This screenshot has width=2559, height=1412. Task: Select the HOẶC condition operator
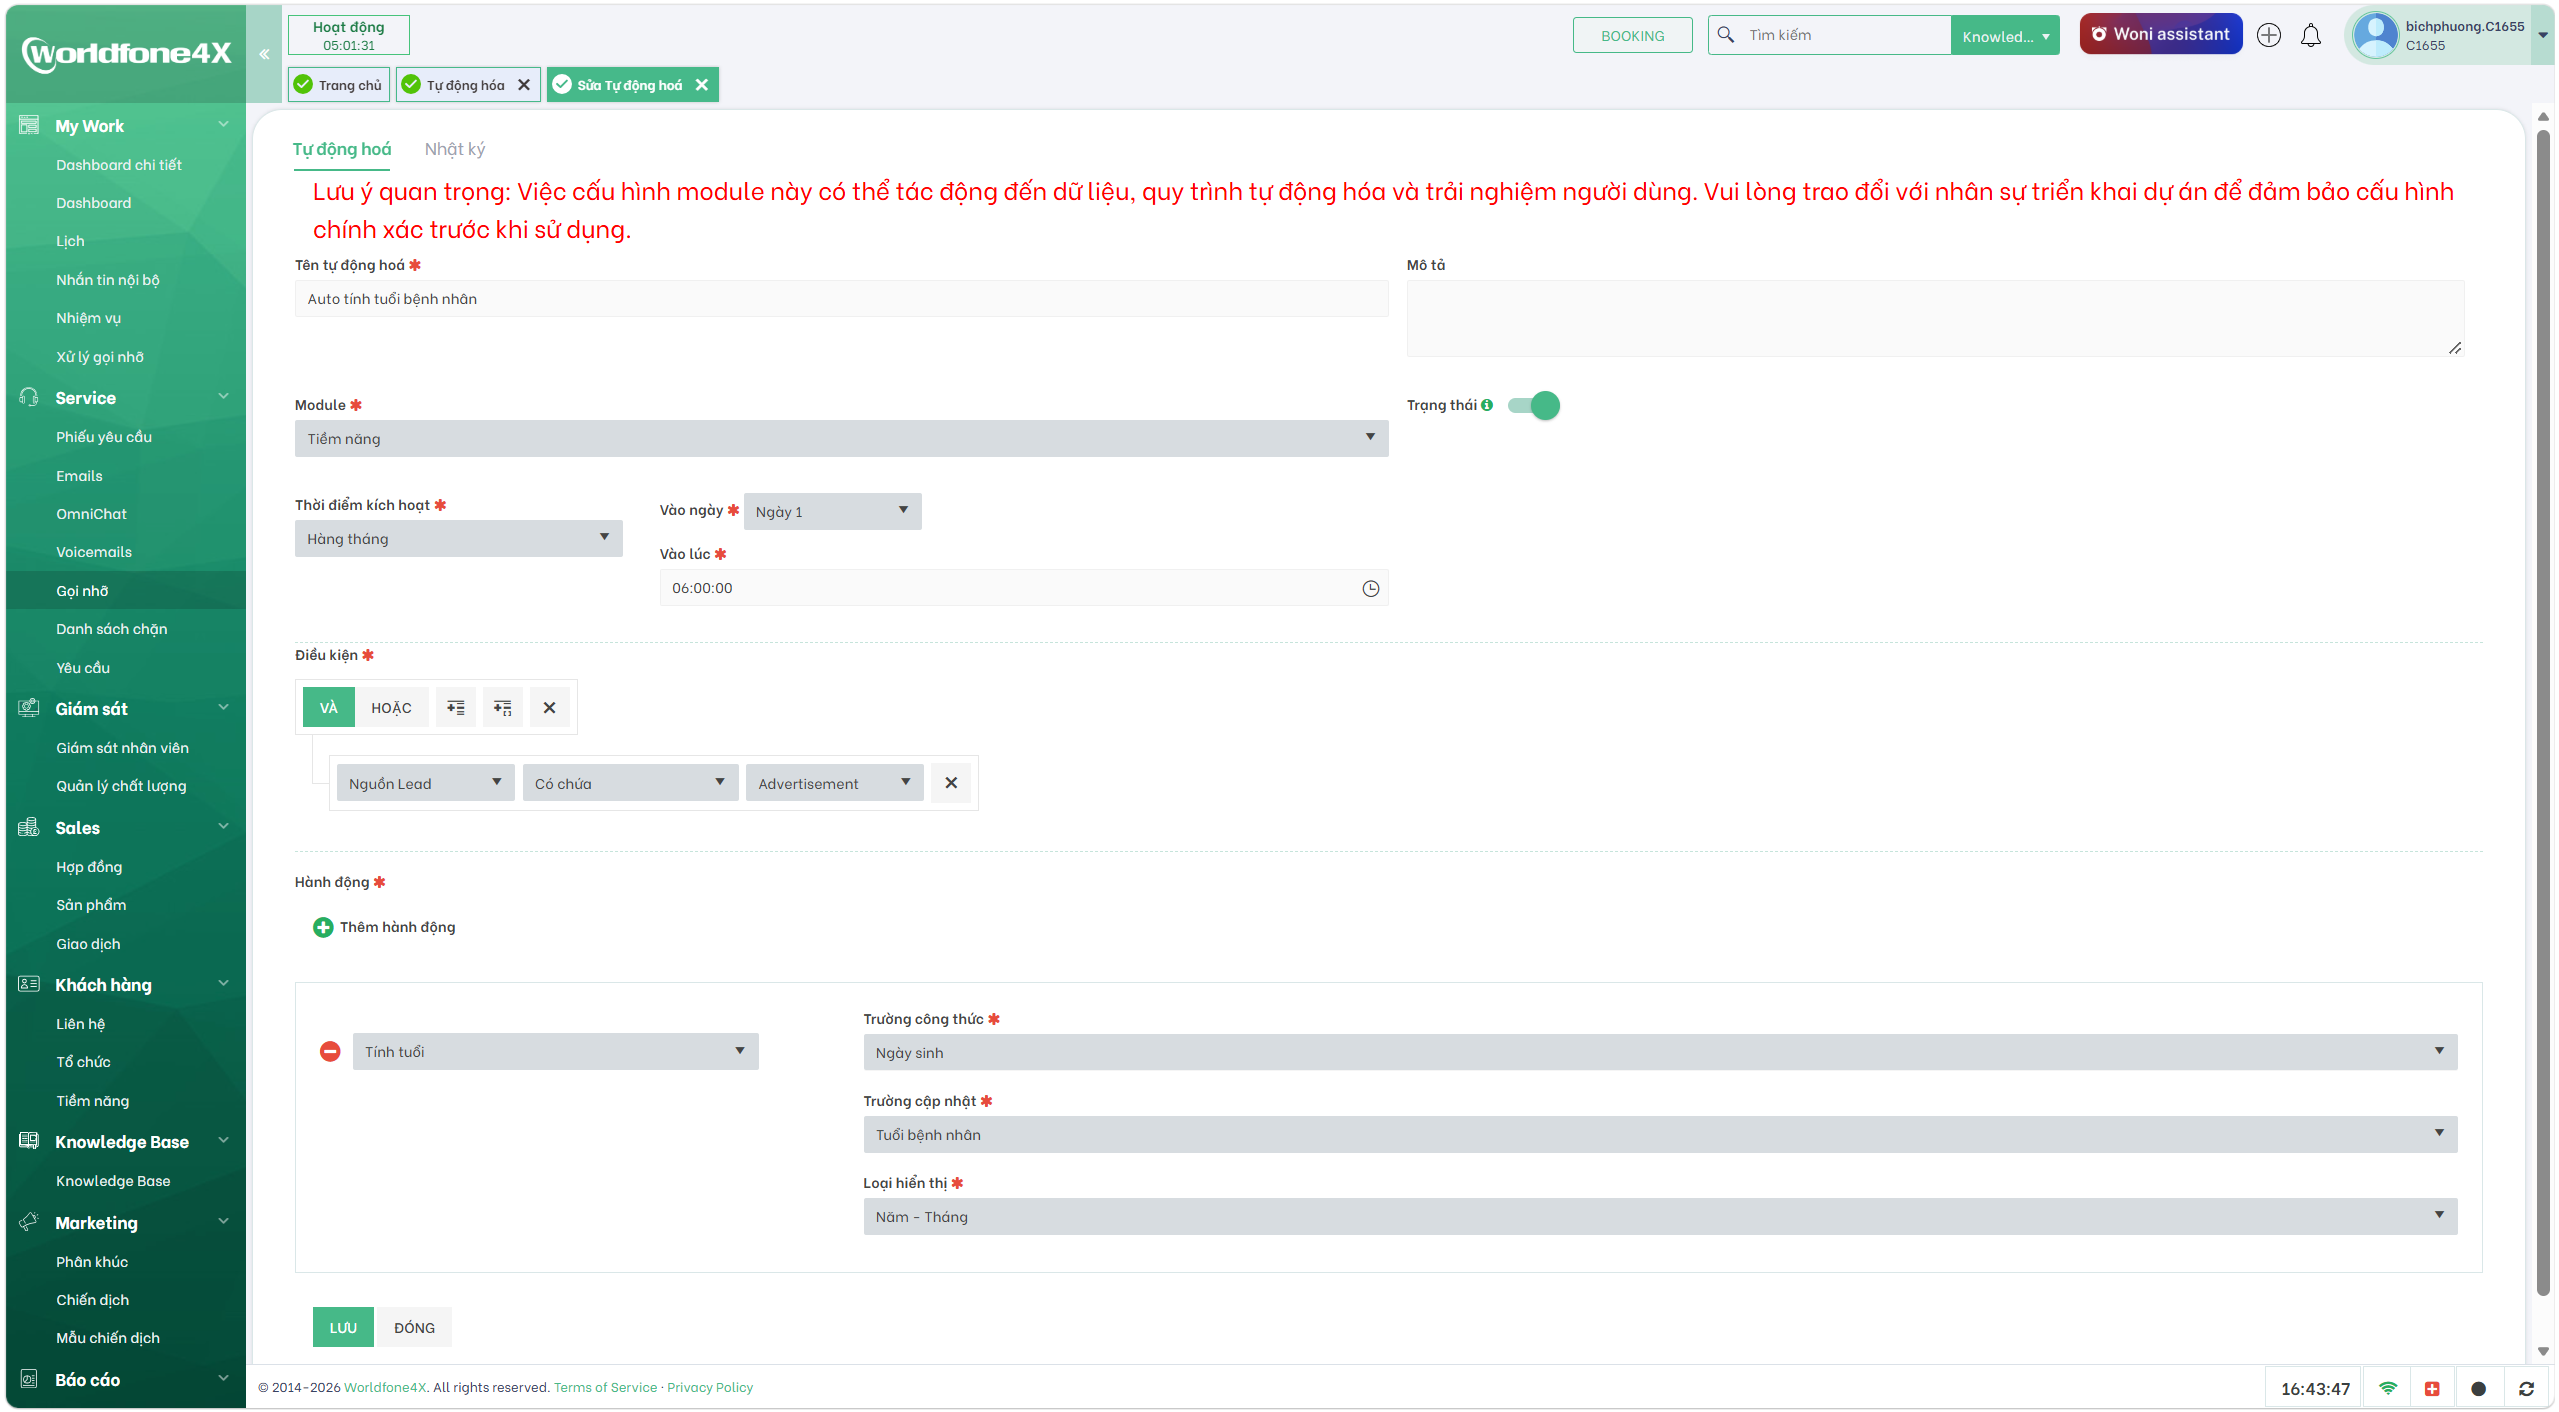[x=391, y=707]
